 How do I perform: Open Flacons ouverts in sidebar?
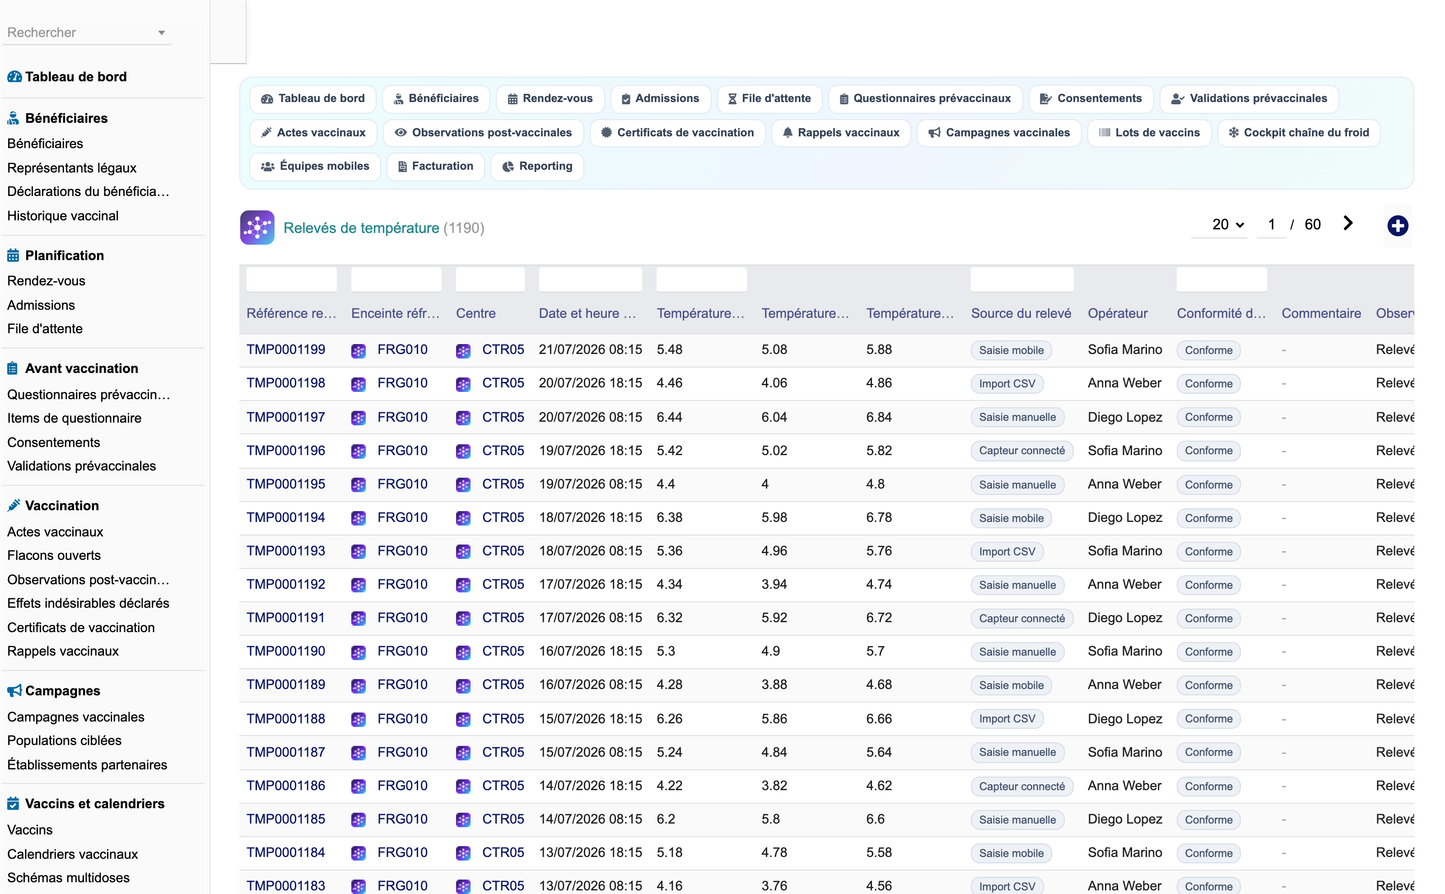54,556
